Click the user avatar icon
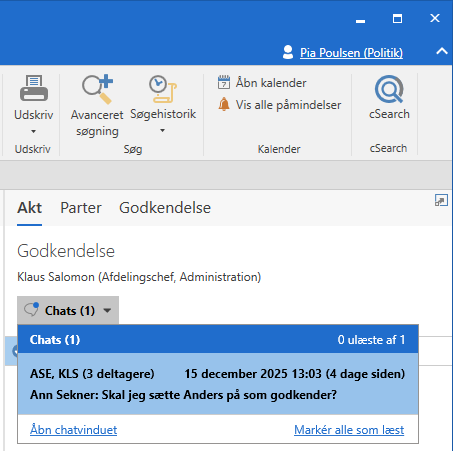Viewport: 453px width, 451px height. click(288, 52)
